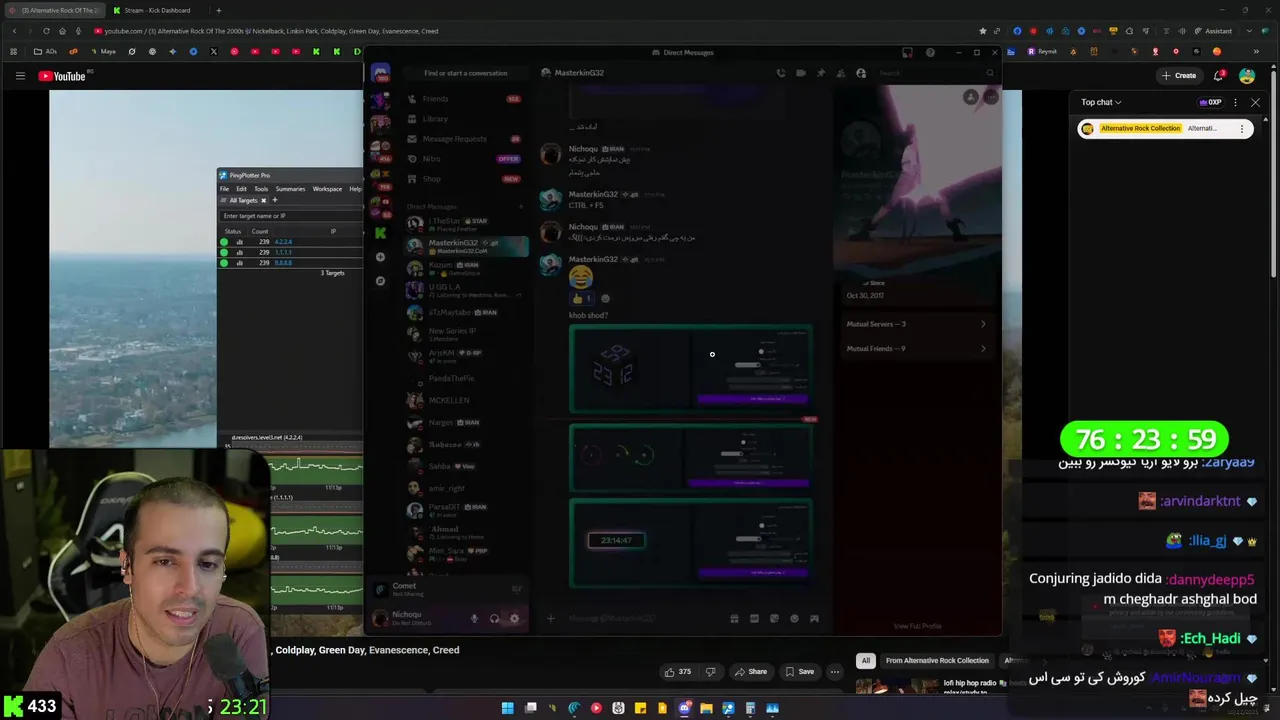Switch to Stream - Kick Dashboard tab

coord(157,10)
